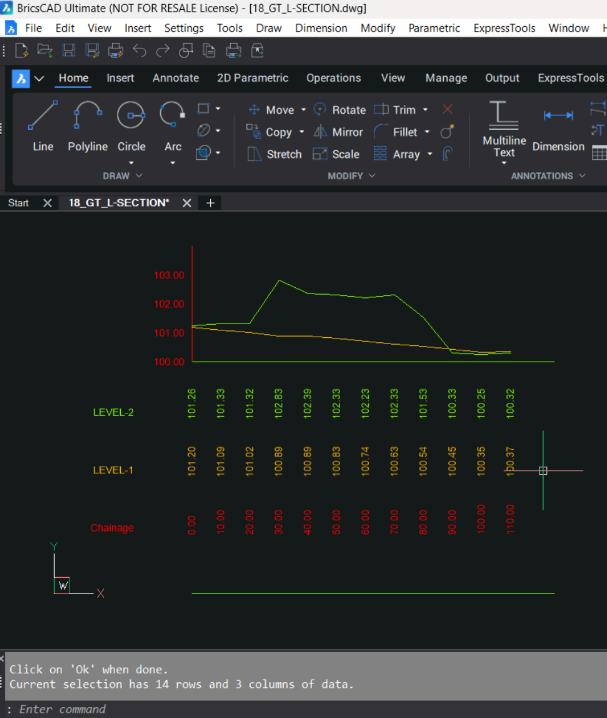Click the red Erase X icon

[447, 109]
